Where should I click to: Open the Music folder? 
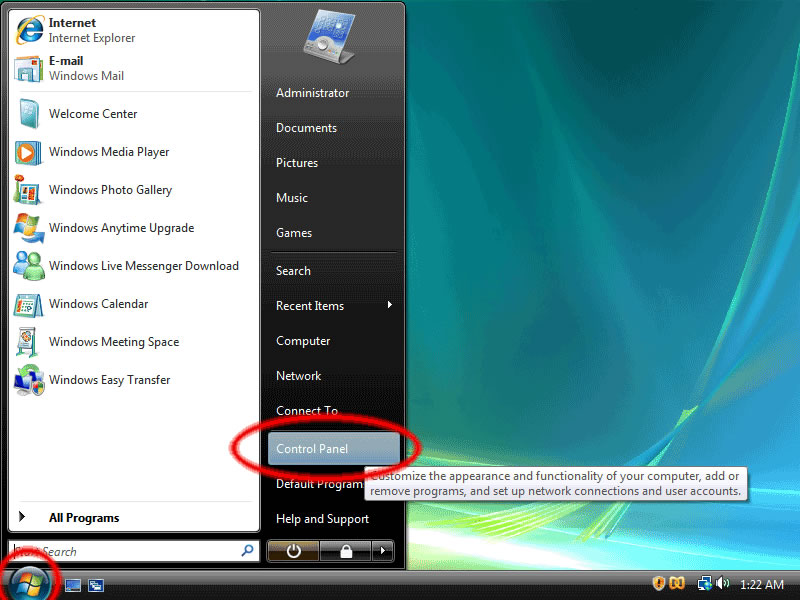[292, 198]
